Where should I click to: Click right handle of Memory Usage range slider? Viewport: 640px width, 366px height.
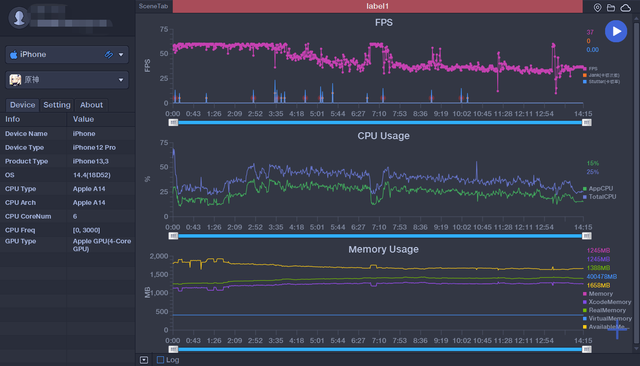point(587,349)
